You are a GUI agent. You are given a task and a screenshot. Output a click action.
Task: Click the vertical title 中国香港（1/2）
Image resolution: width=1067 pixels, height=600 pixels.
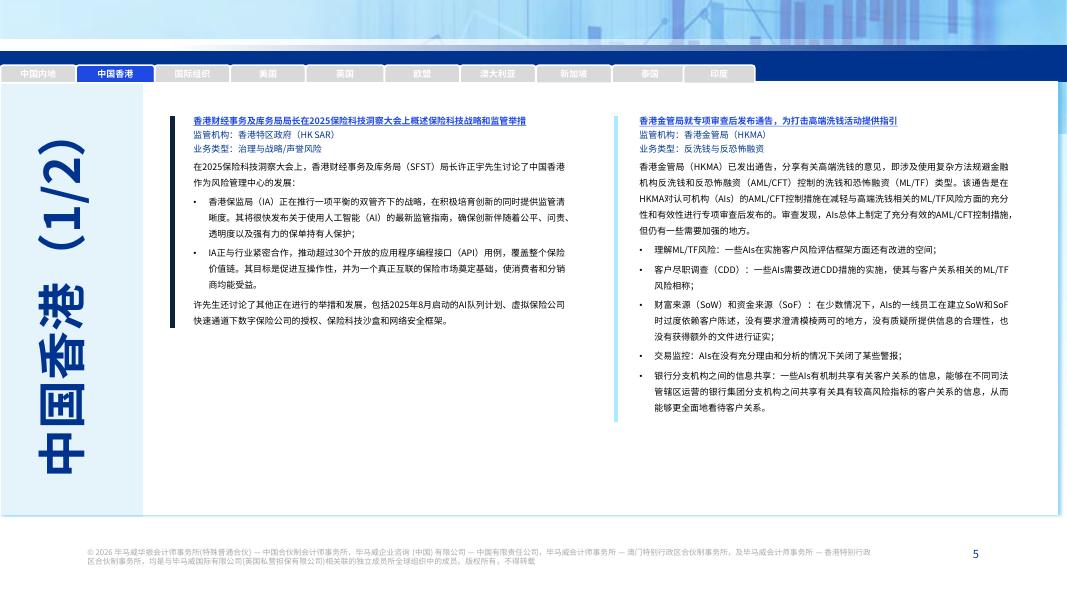point(62,306)
